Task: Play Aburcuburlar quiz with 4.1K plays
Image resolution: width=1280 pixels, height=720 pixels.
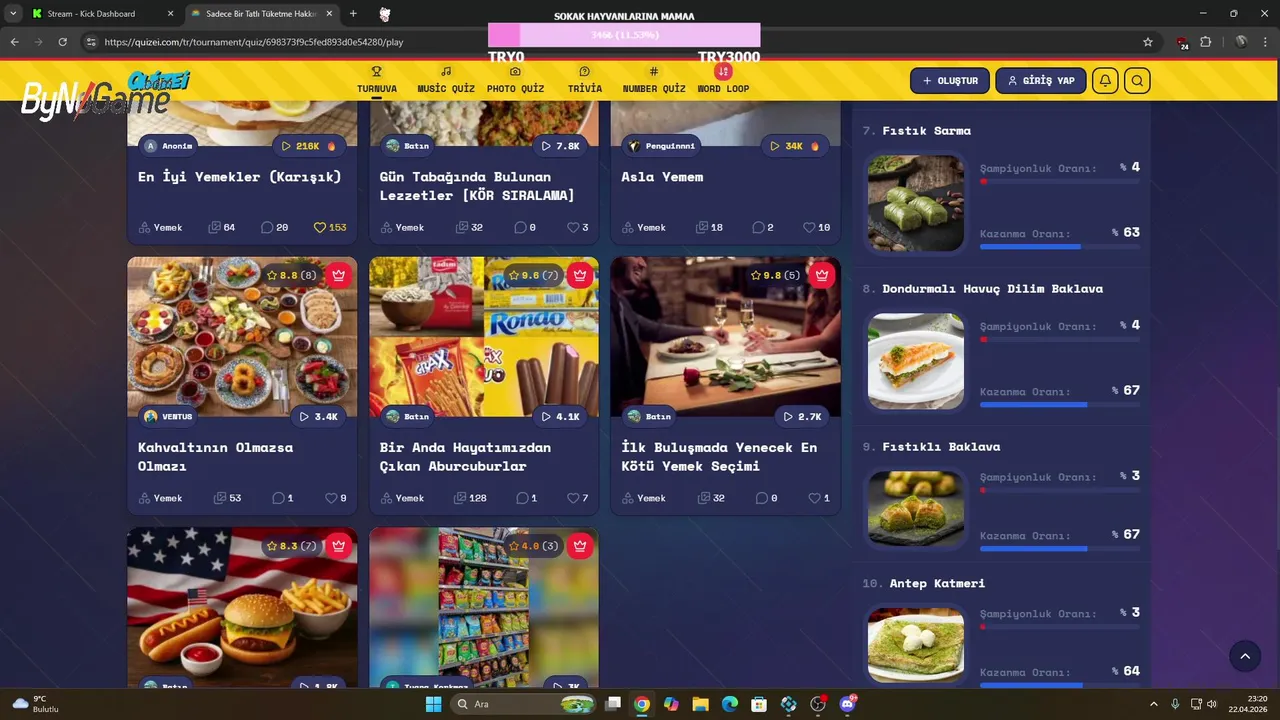Action: [561, 416]
